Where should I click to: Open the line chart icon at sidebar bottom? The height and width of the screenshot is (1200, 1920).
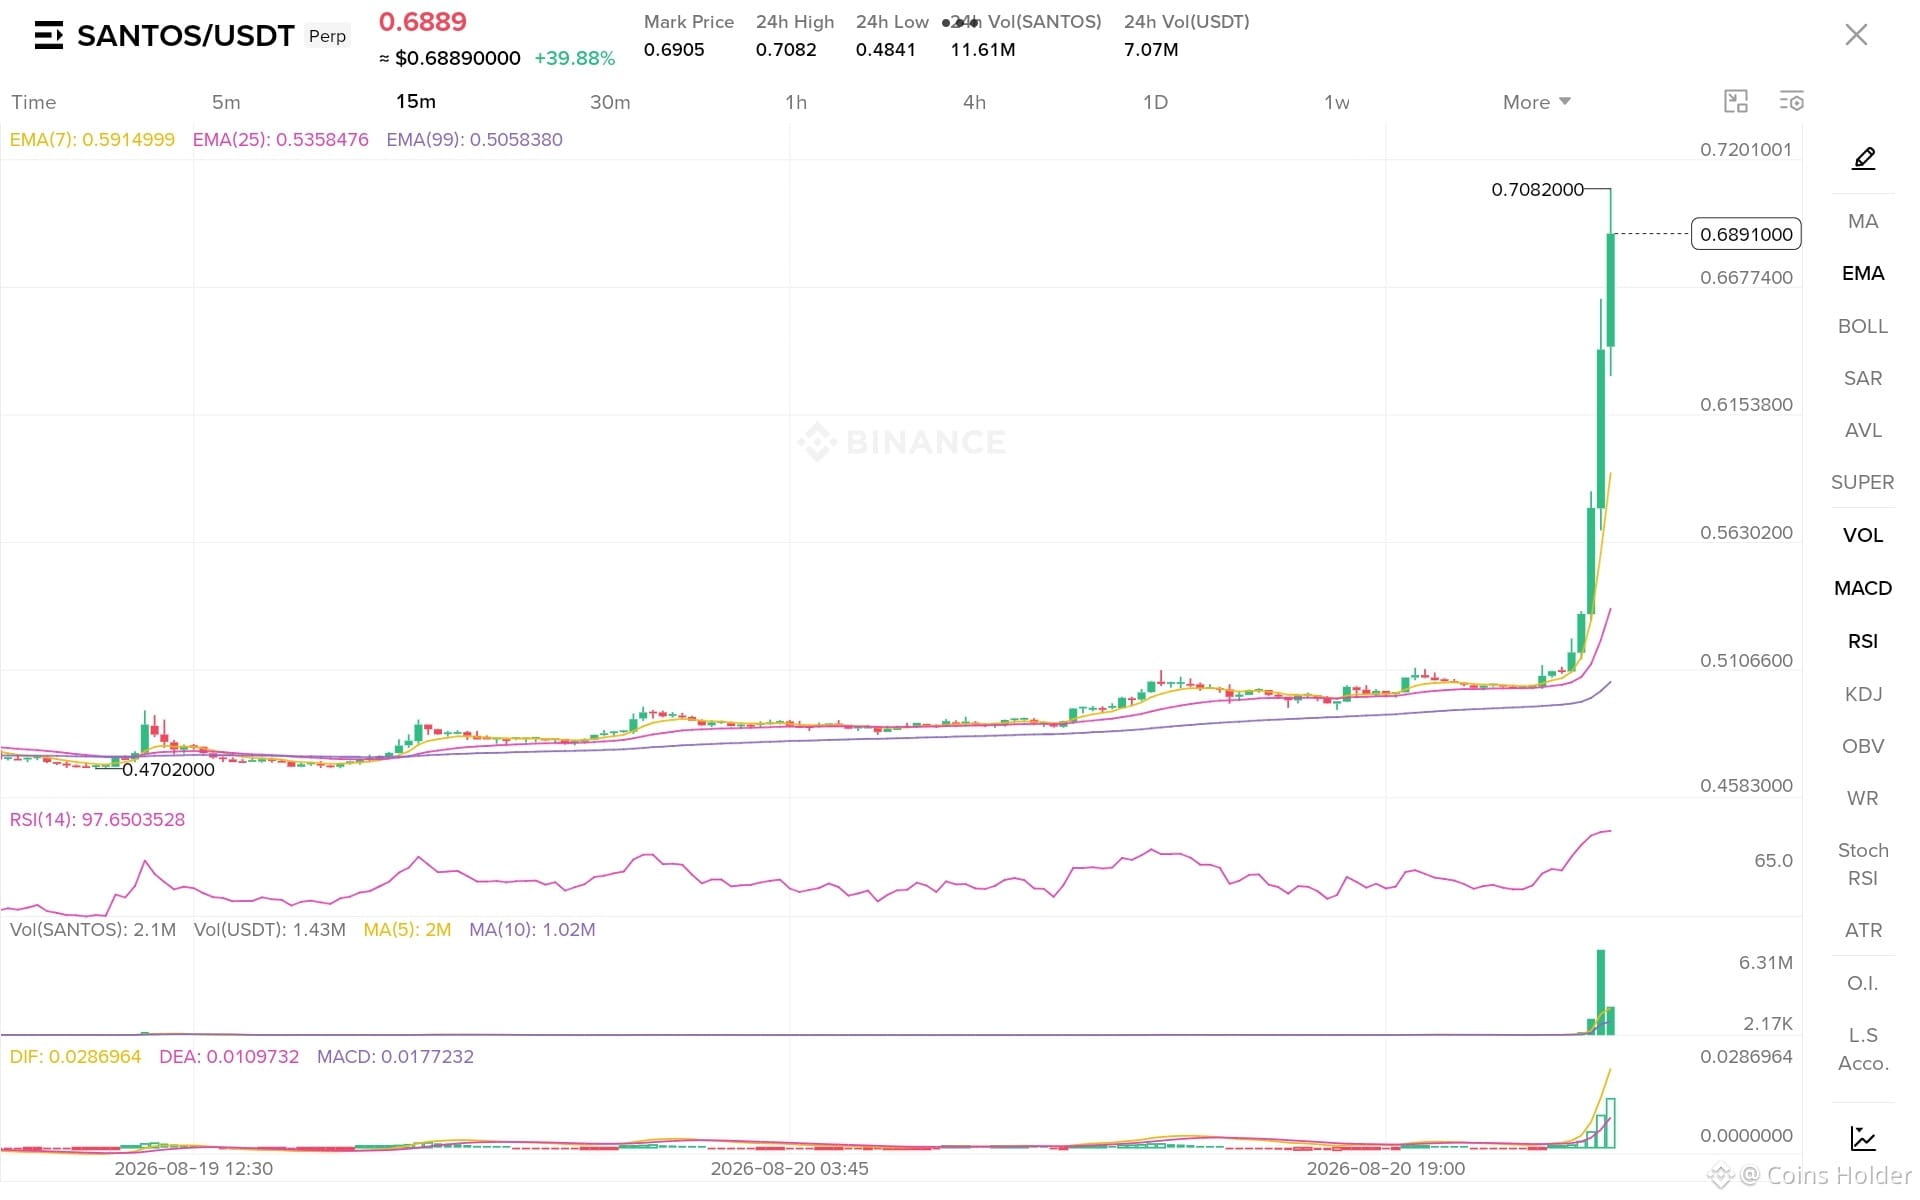pyautogui.click(x=1863, y=1138)
